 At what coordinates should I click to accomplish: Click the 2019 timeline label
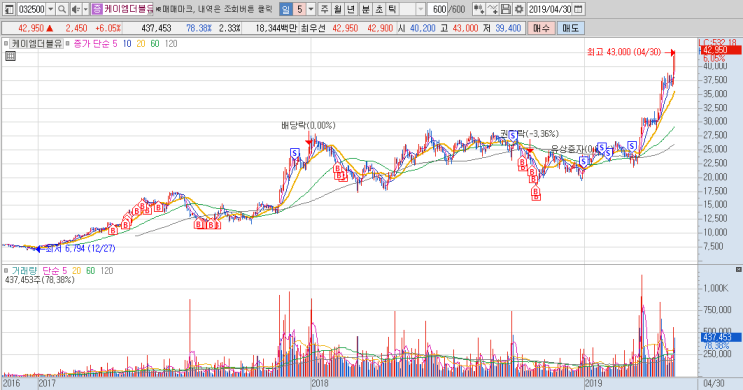click(593, 383)
